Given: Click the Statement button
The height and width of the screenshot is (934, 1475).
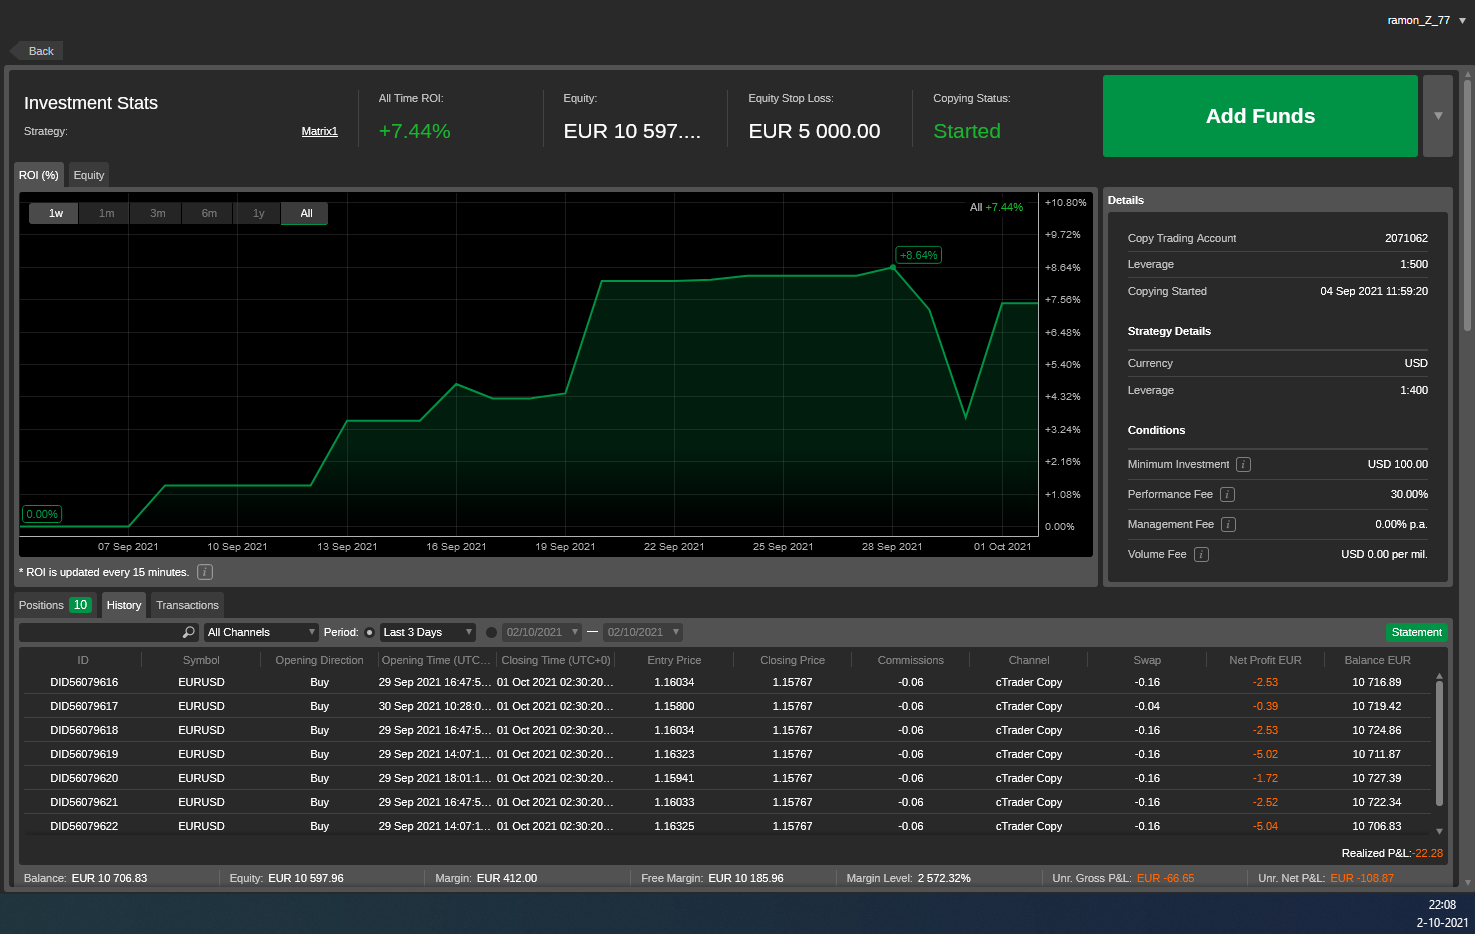Looking at the screenshot, I should pyautogui.click(x=1416, y=632).
